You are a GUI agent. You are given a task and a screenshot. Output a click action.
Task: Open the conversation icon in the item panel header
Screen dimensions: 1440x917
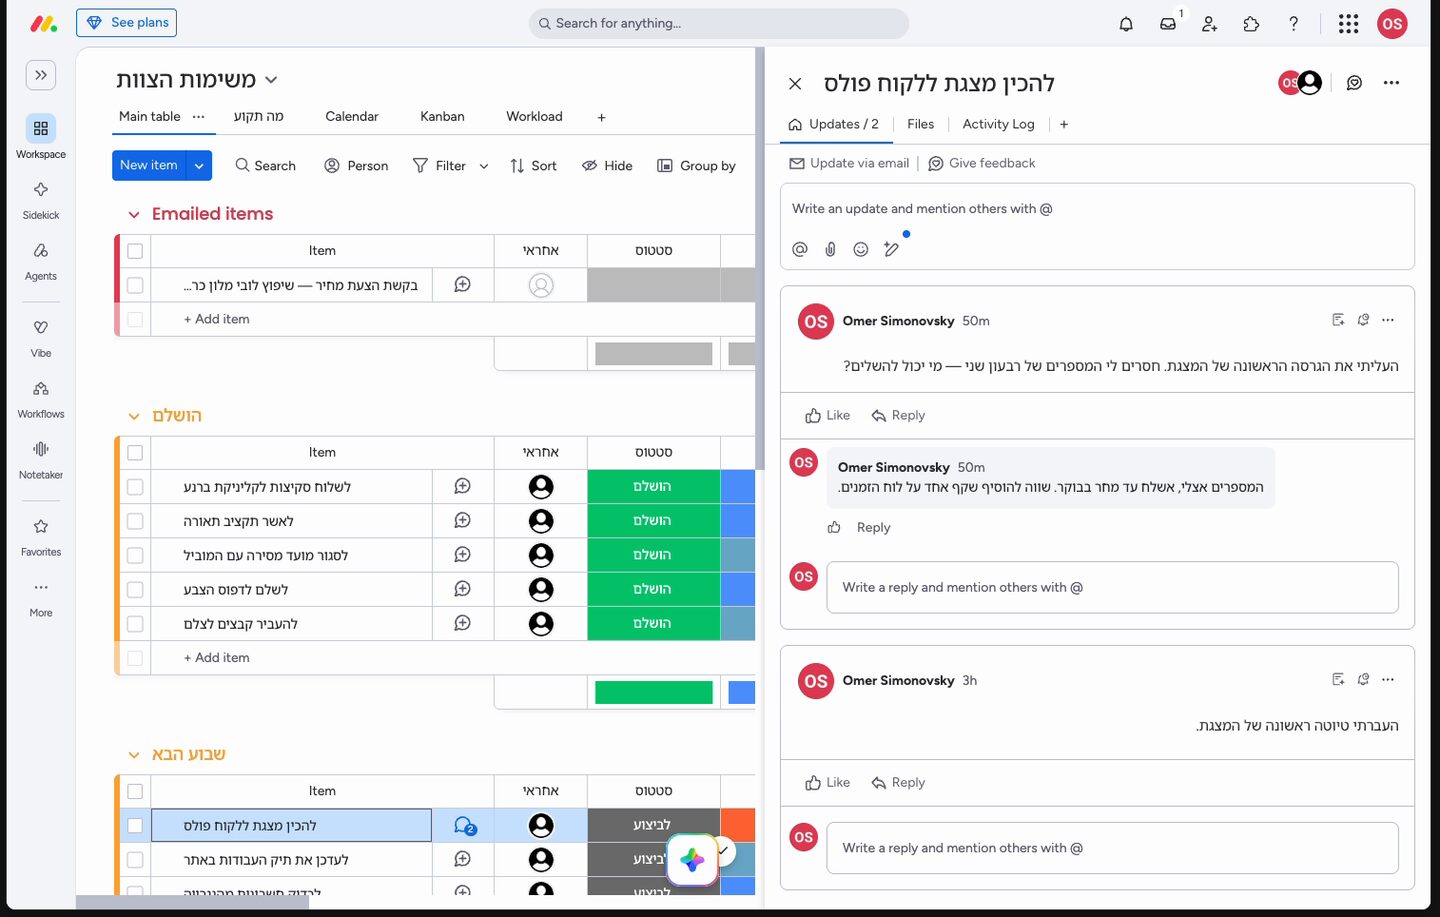pos(1354,83)
